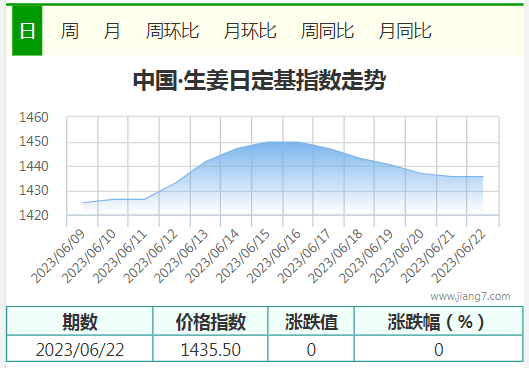The width and height of the screenshot is (529, 368).
Task: Click the y-axis label 1440
Action: coord(34,166)
